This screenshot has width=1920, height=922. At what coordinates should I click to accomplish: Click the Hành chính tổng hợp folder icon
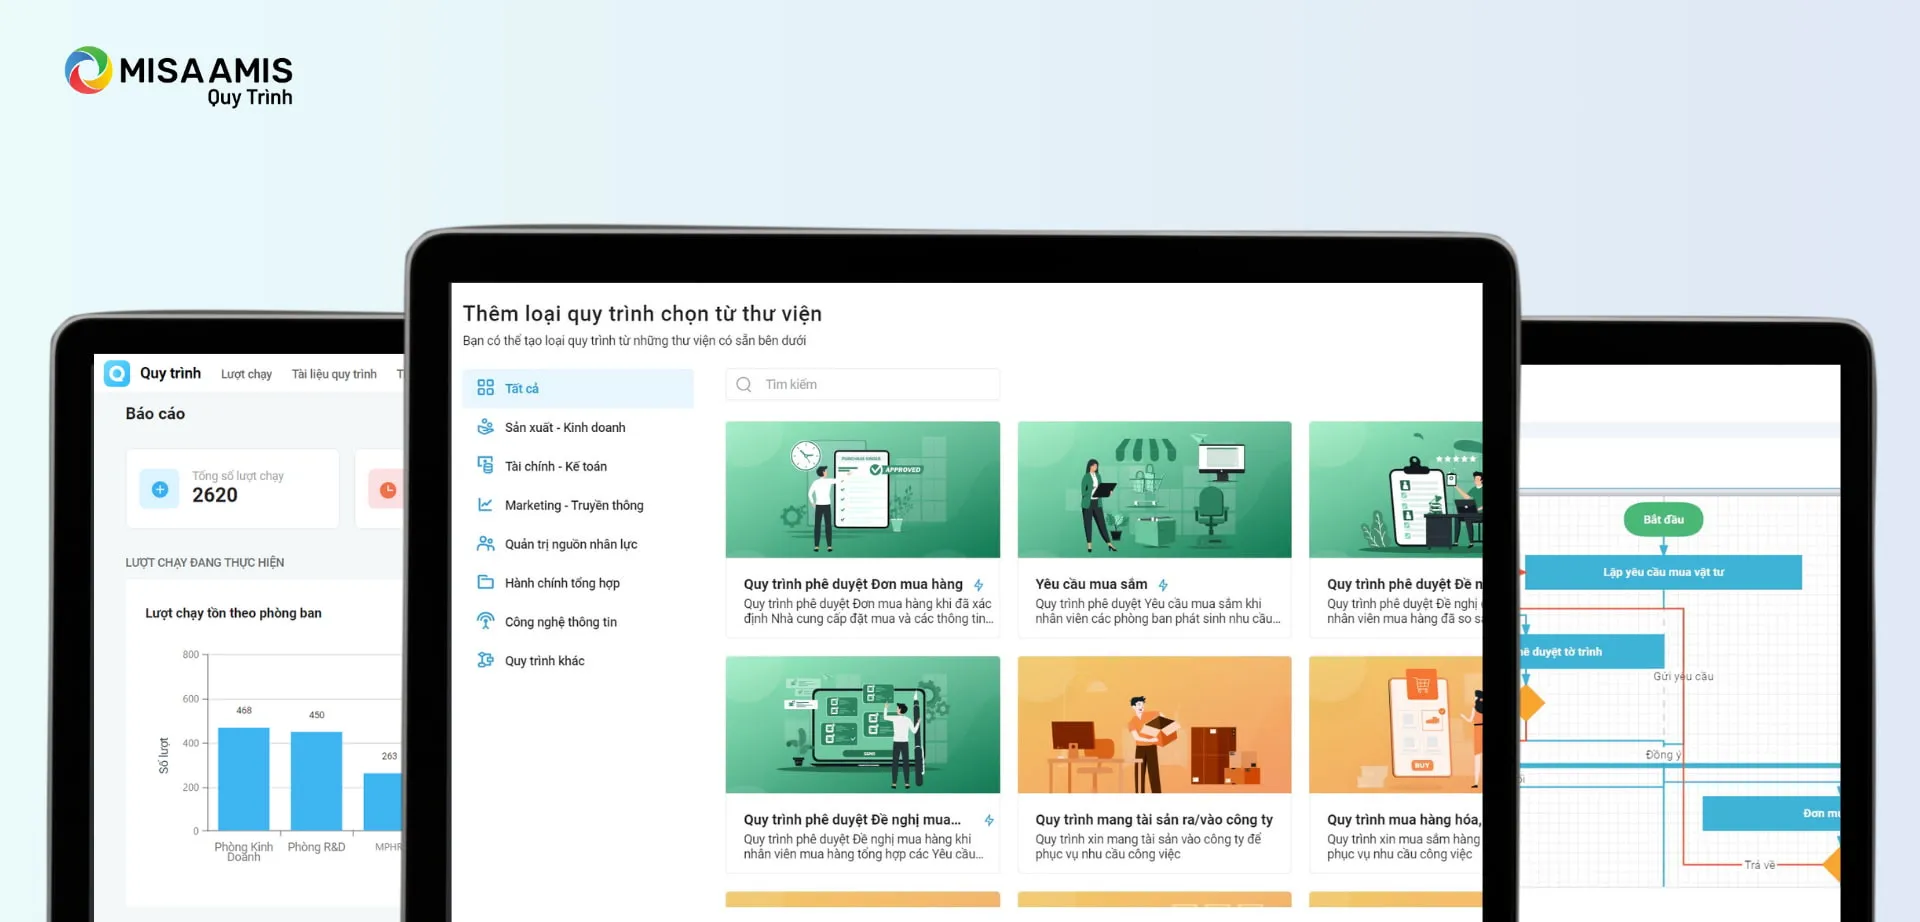coord(485,583)
